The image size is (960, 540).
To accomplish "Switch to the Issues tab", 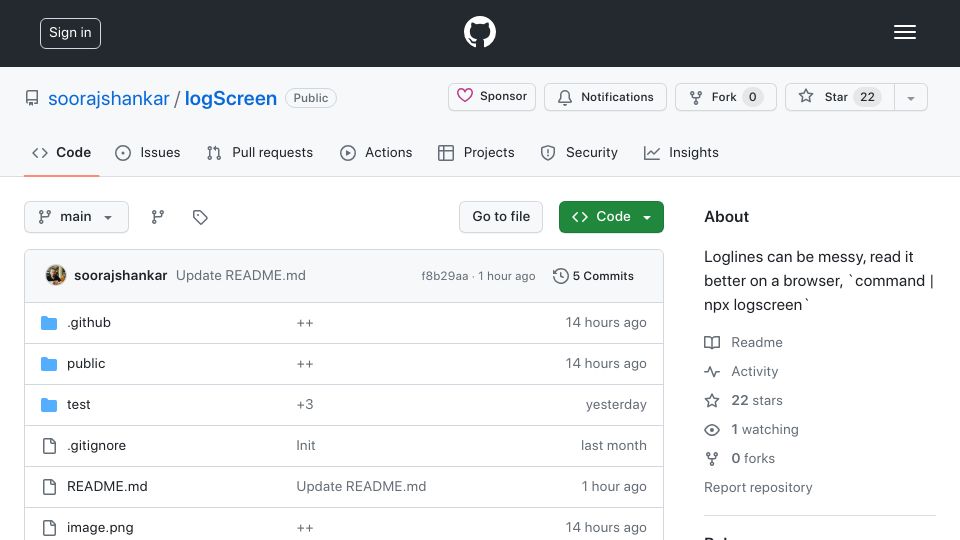I will pyautogui.click(x=148, y=152).
